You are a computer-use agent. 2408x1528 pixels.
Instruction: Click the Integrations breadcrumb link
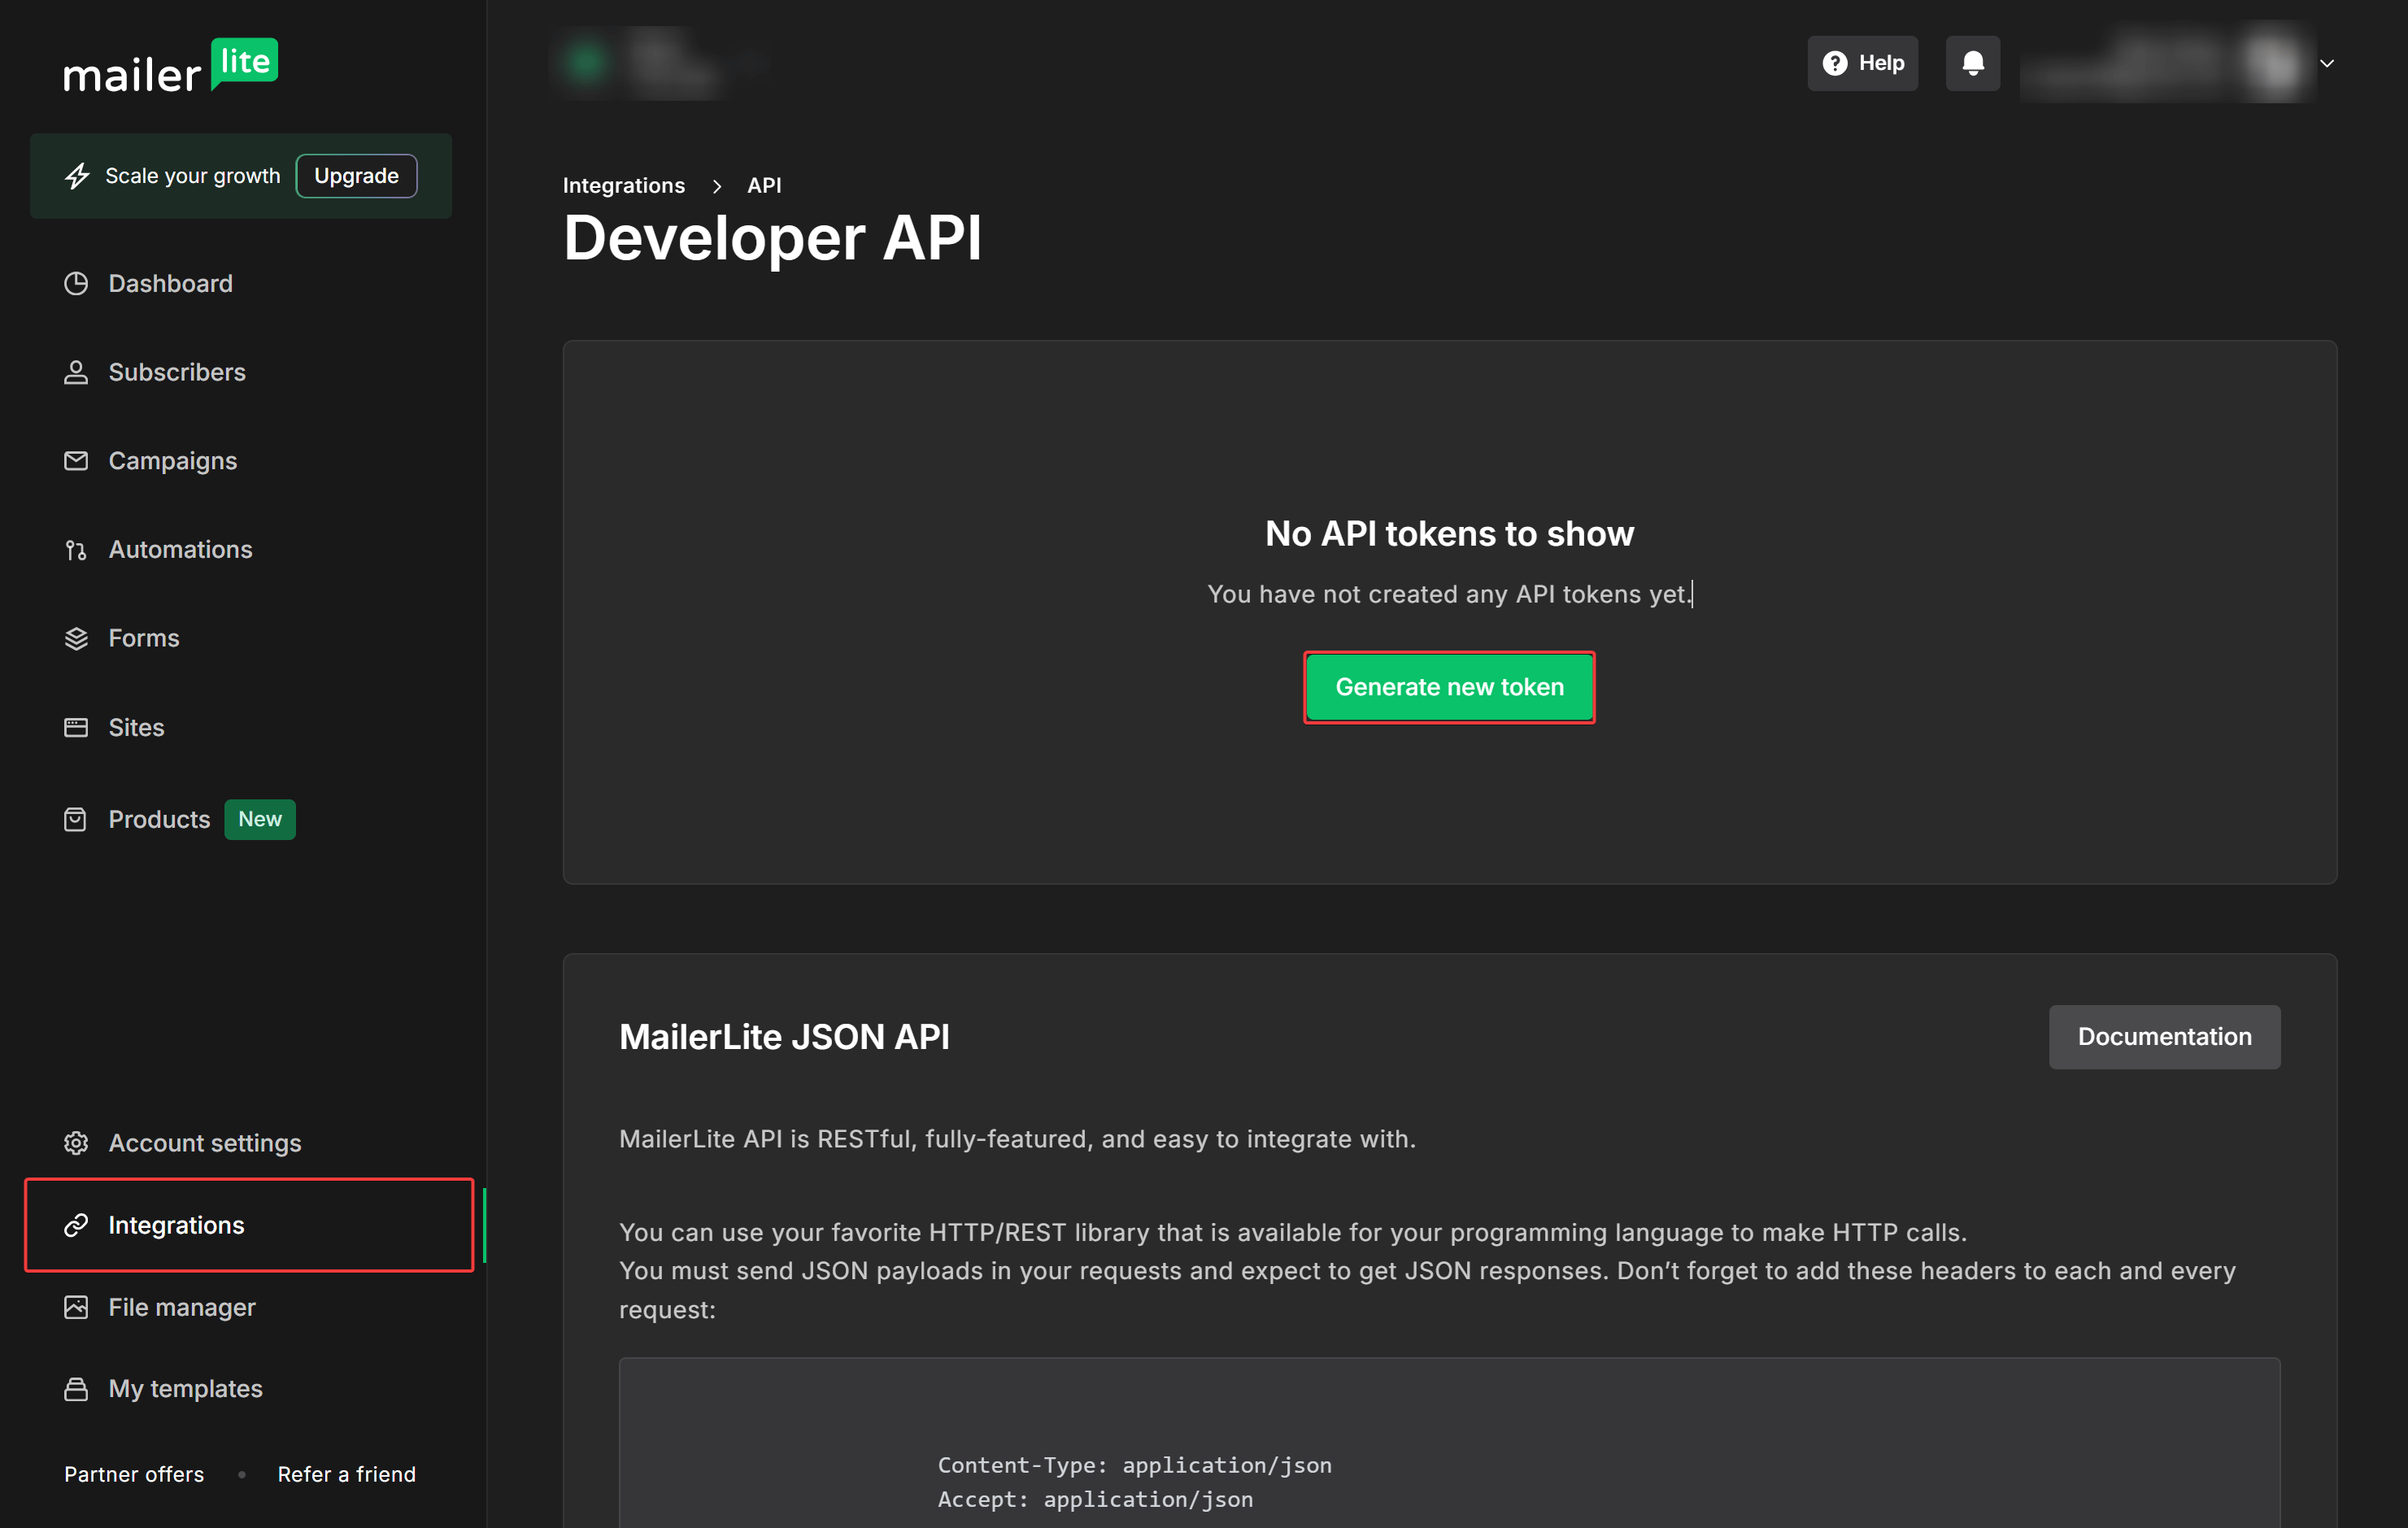click(x=624, y=186)
